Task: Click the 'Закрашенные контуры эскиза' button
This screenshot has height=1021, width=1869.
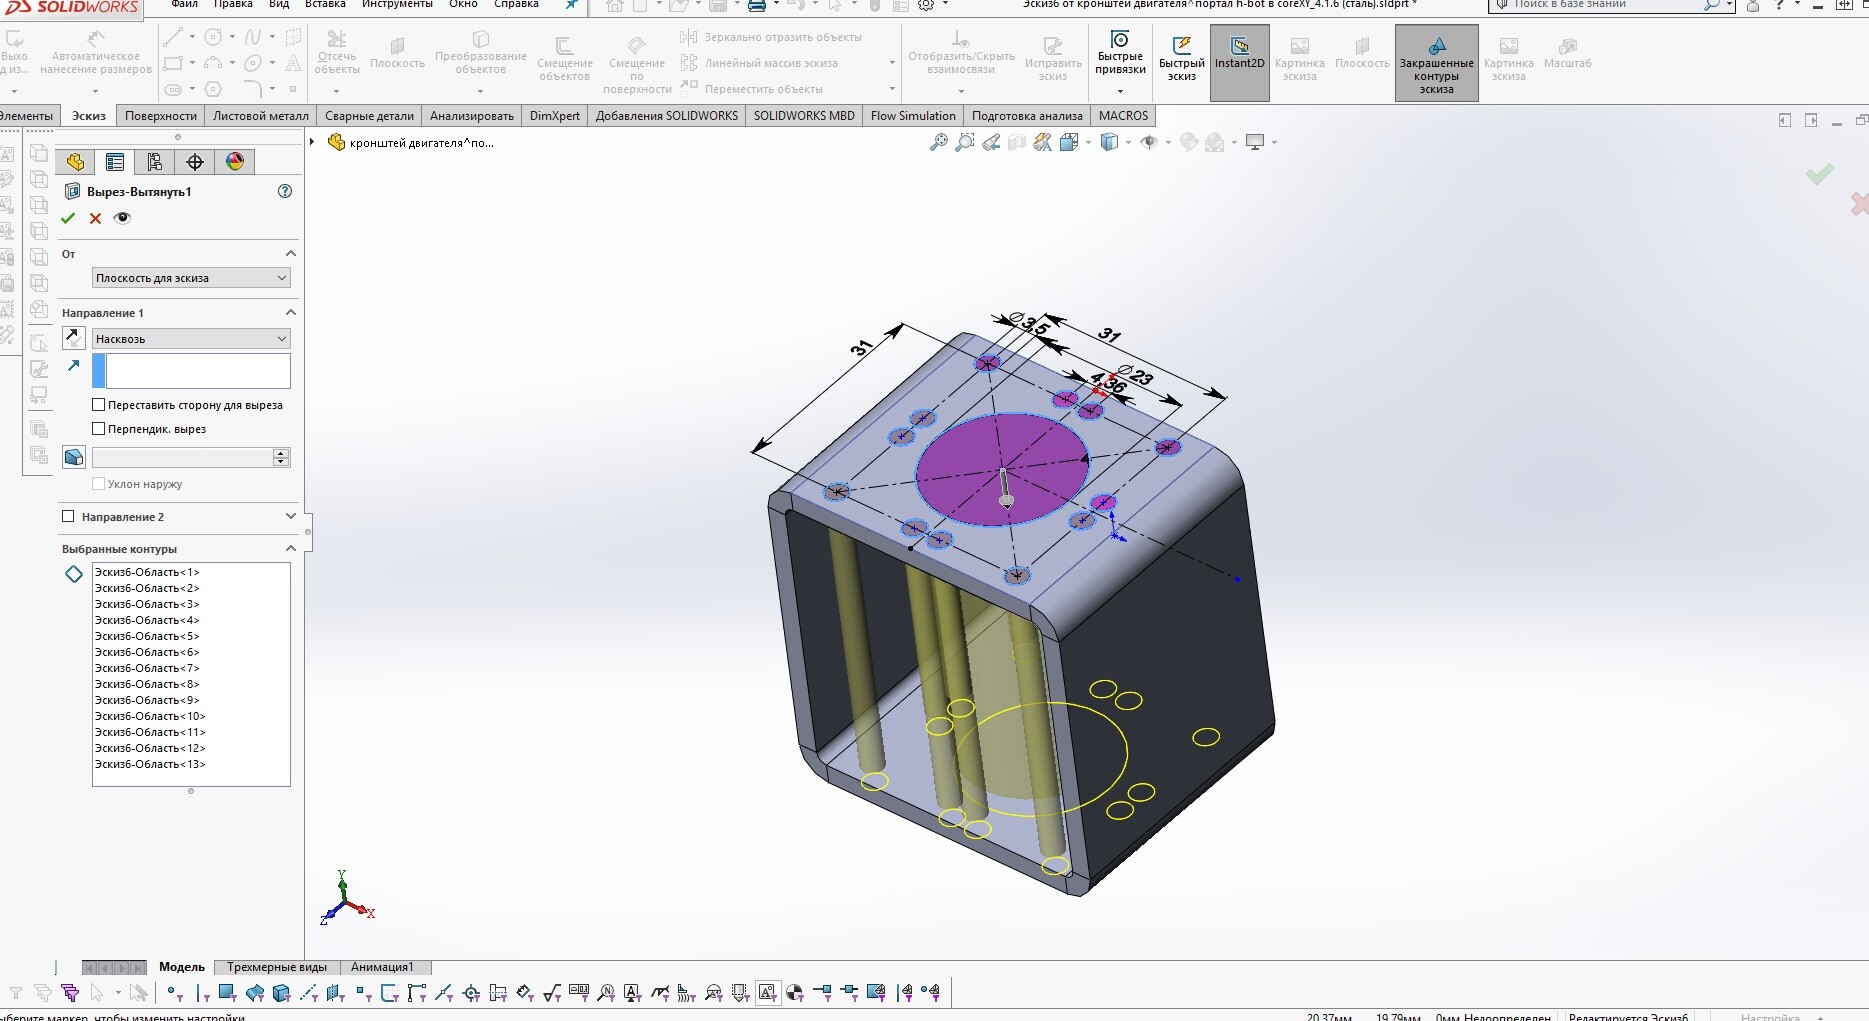Action: [1436, 63]
